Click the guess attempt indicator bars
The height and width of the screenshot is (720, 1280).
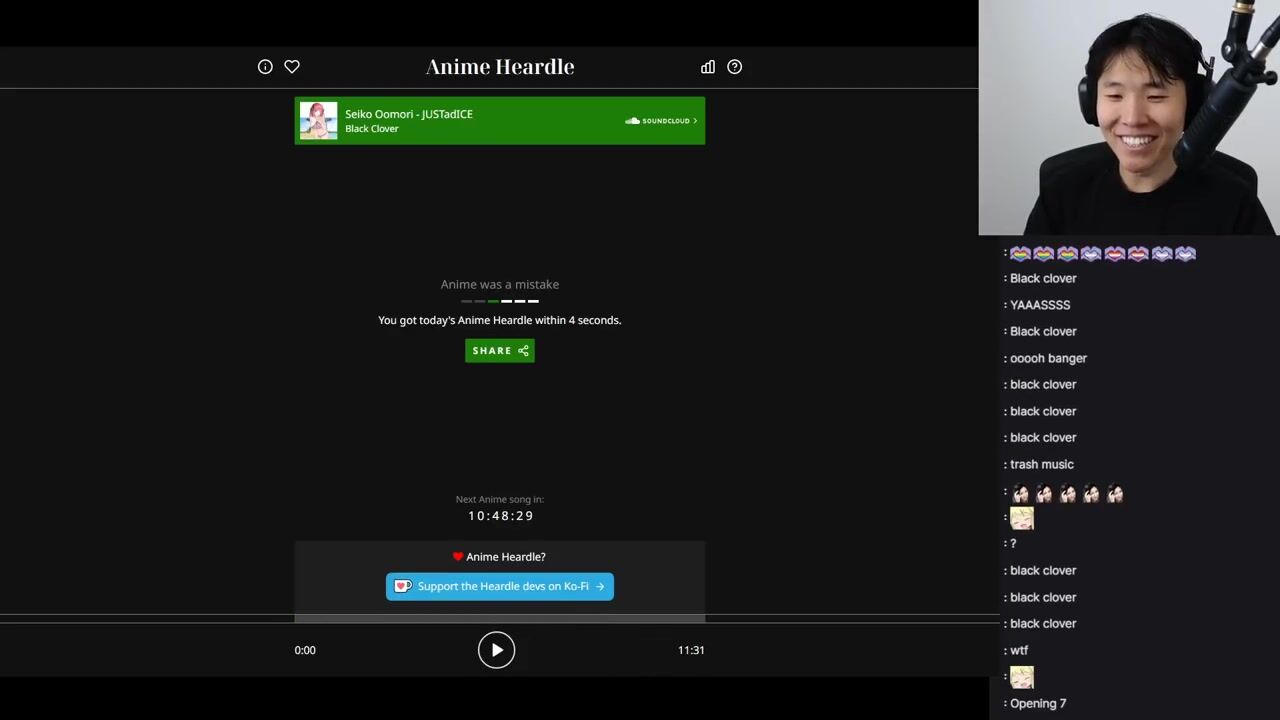500,301
